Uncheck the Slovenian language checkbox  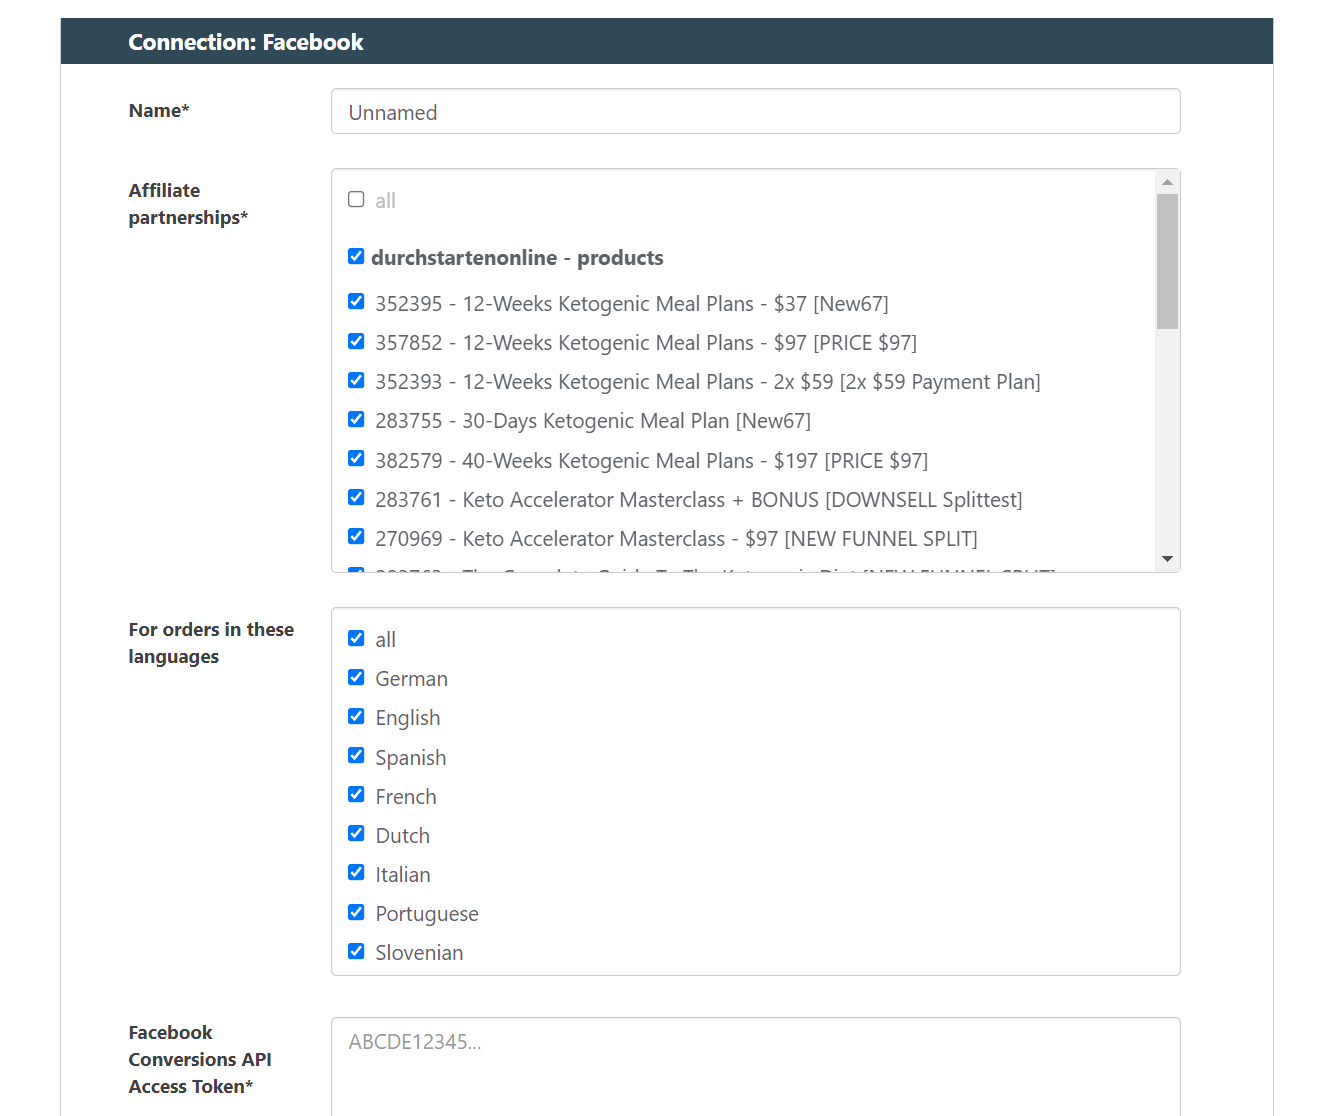click(356, 952)
